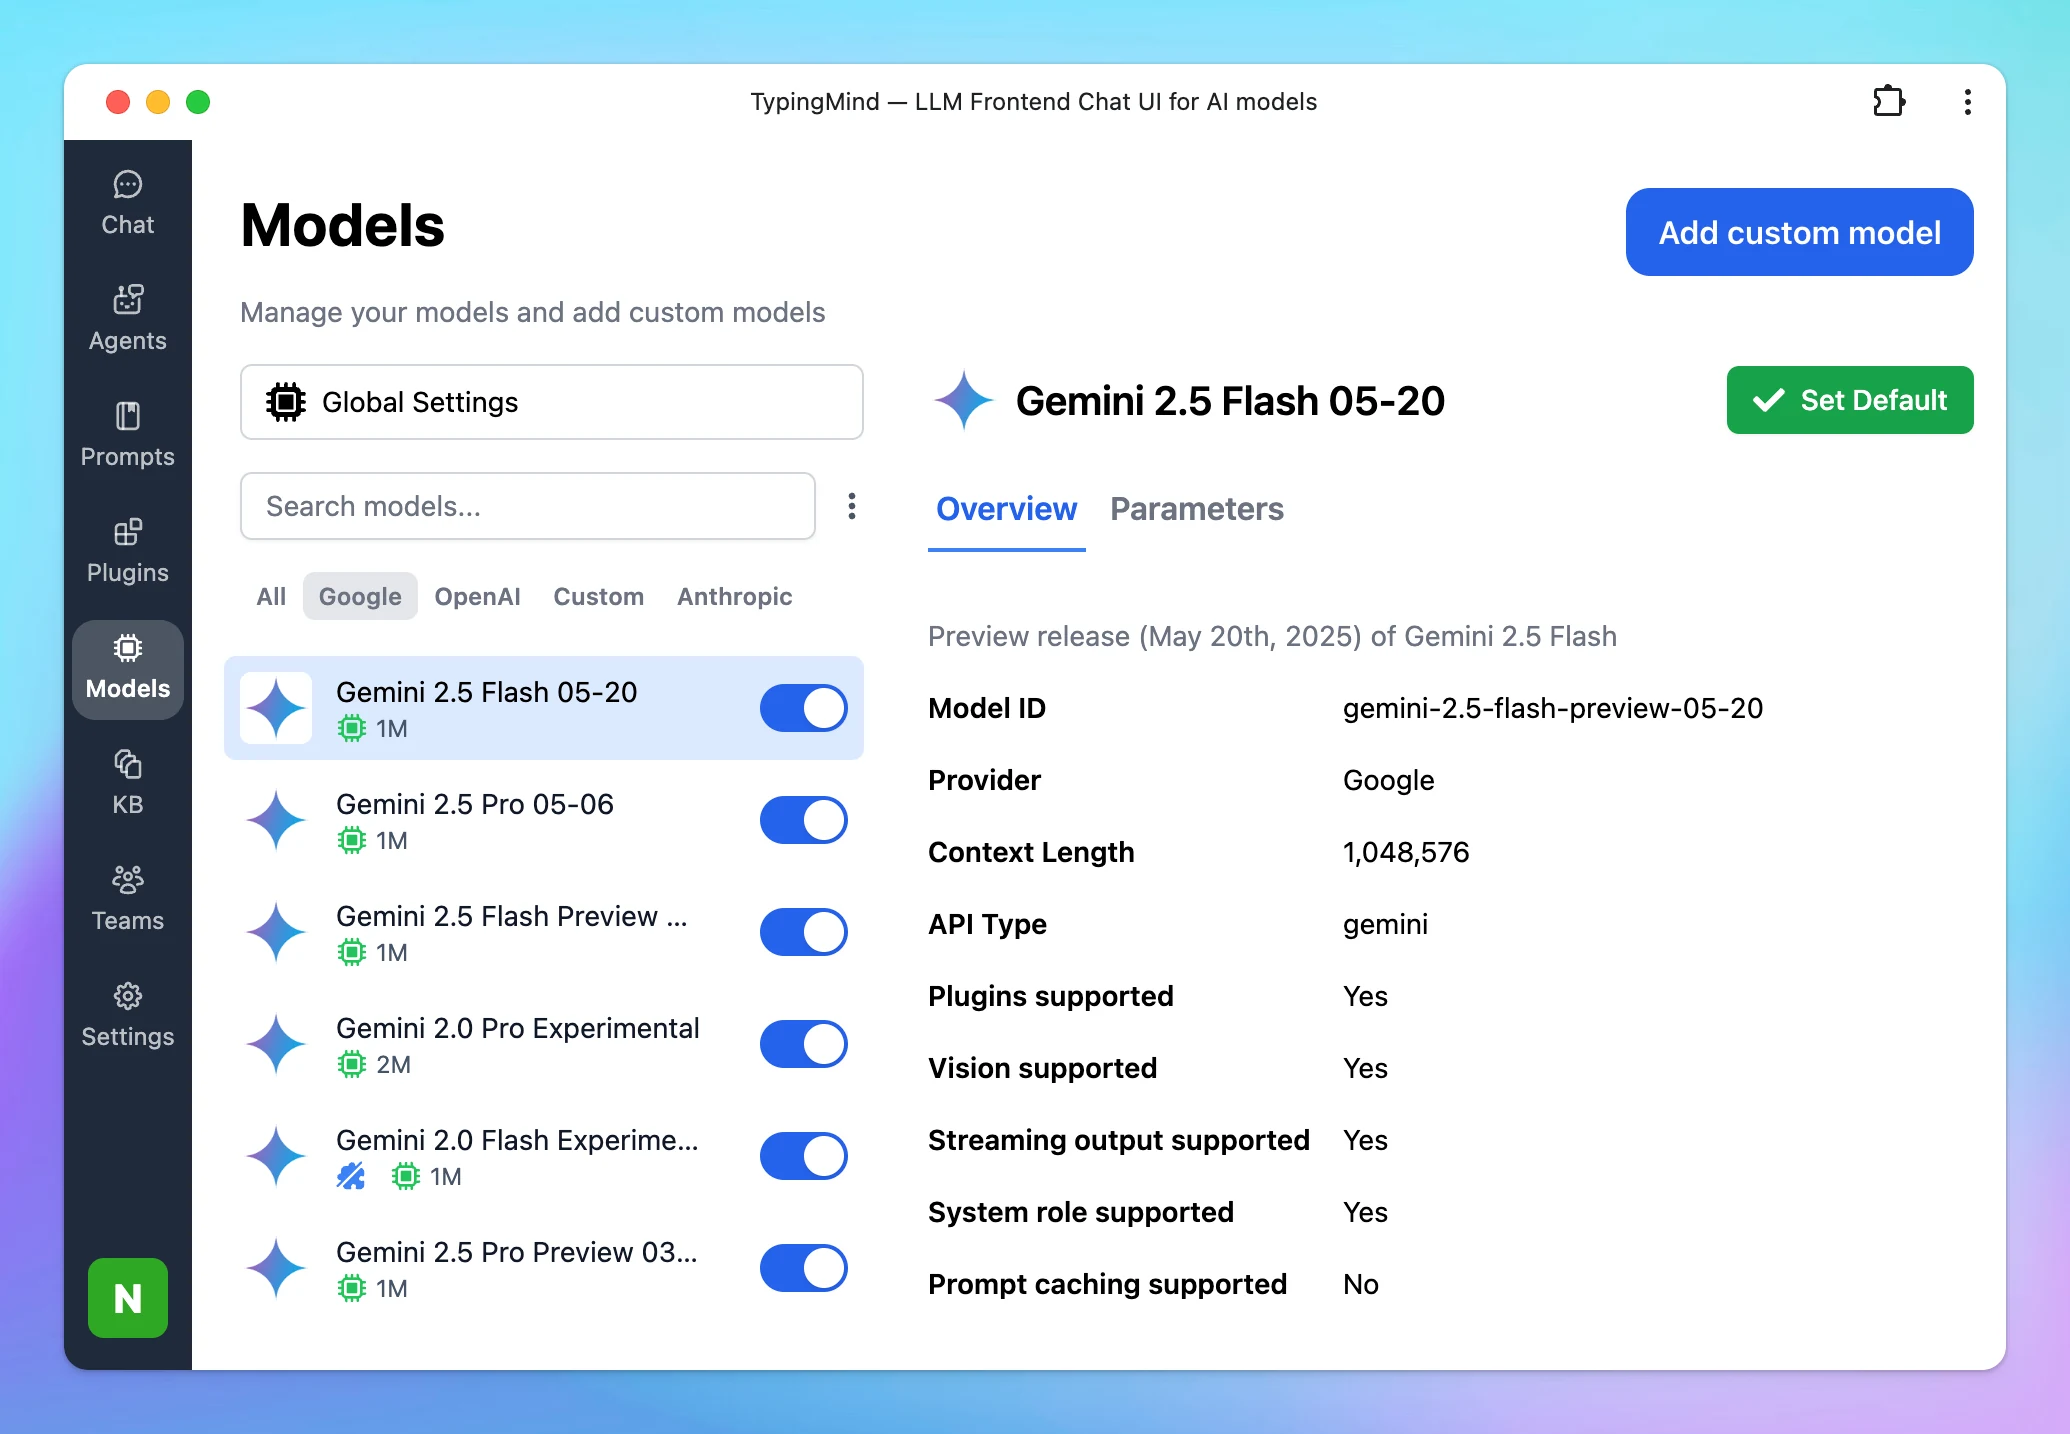The image size is (2070, 1434).
Task: Filter models by Anthropic
Action: [735, 596]
